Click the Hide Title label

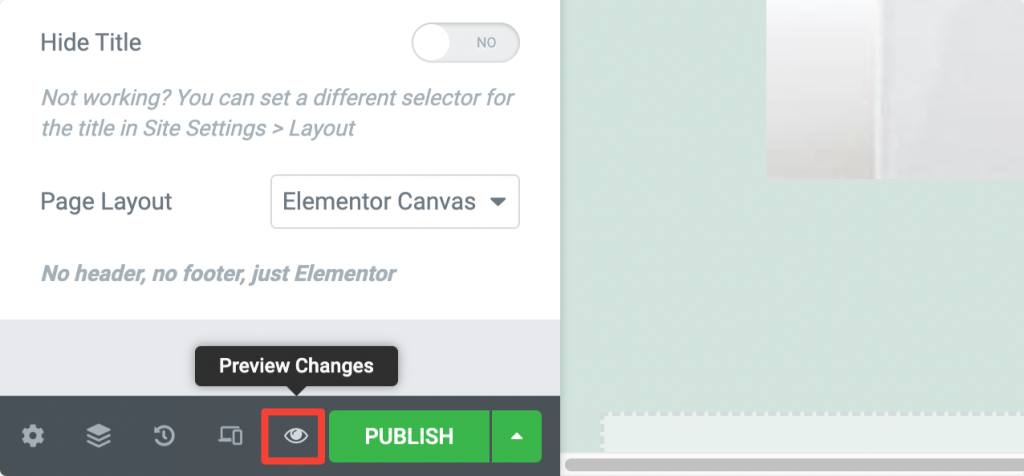point(91,43)
